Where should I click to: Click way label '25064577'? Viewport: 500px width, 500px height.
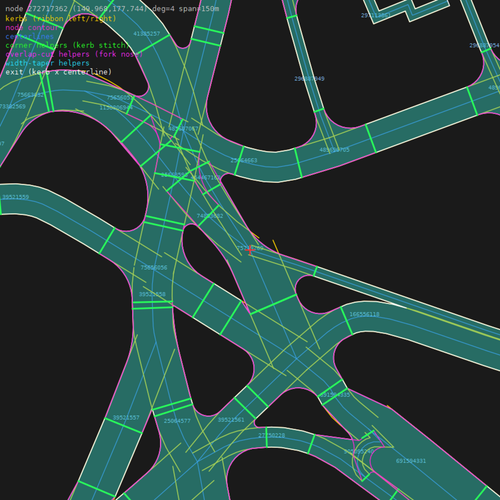click(177, 421)
